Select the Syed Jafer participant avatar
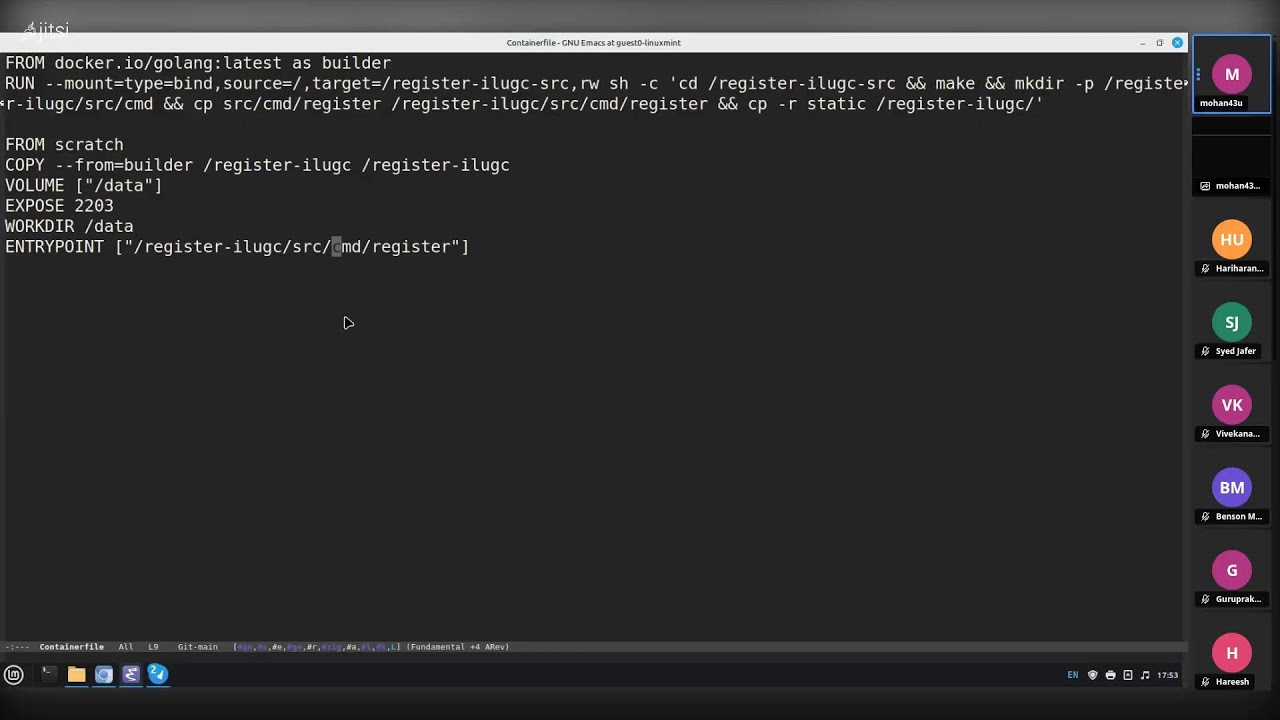This screenshot has height=720, width=1280. click(1232, 323)
